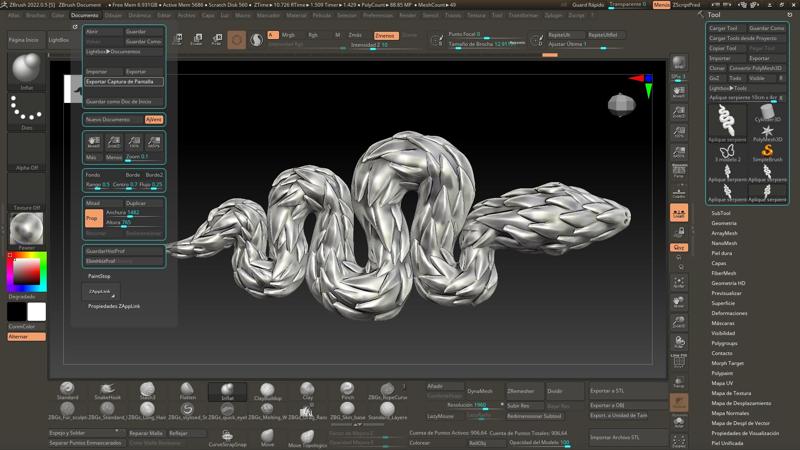Image resolution: width=800 pixels, height=450 pixels.
Task: Select the Move Topologico brush
Action: [x=307, y=438]
